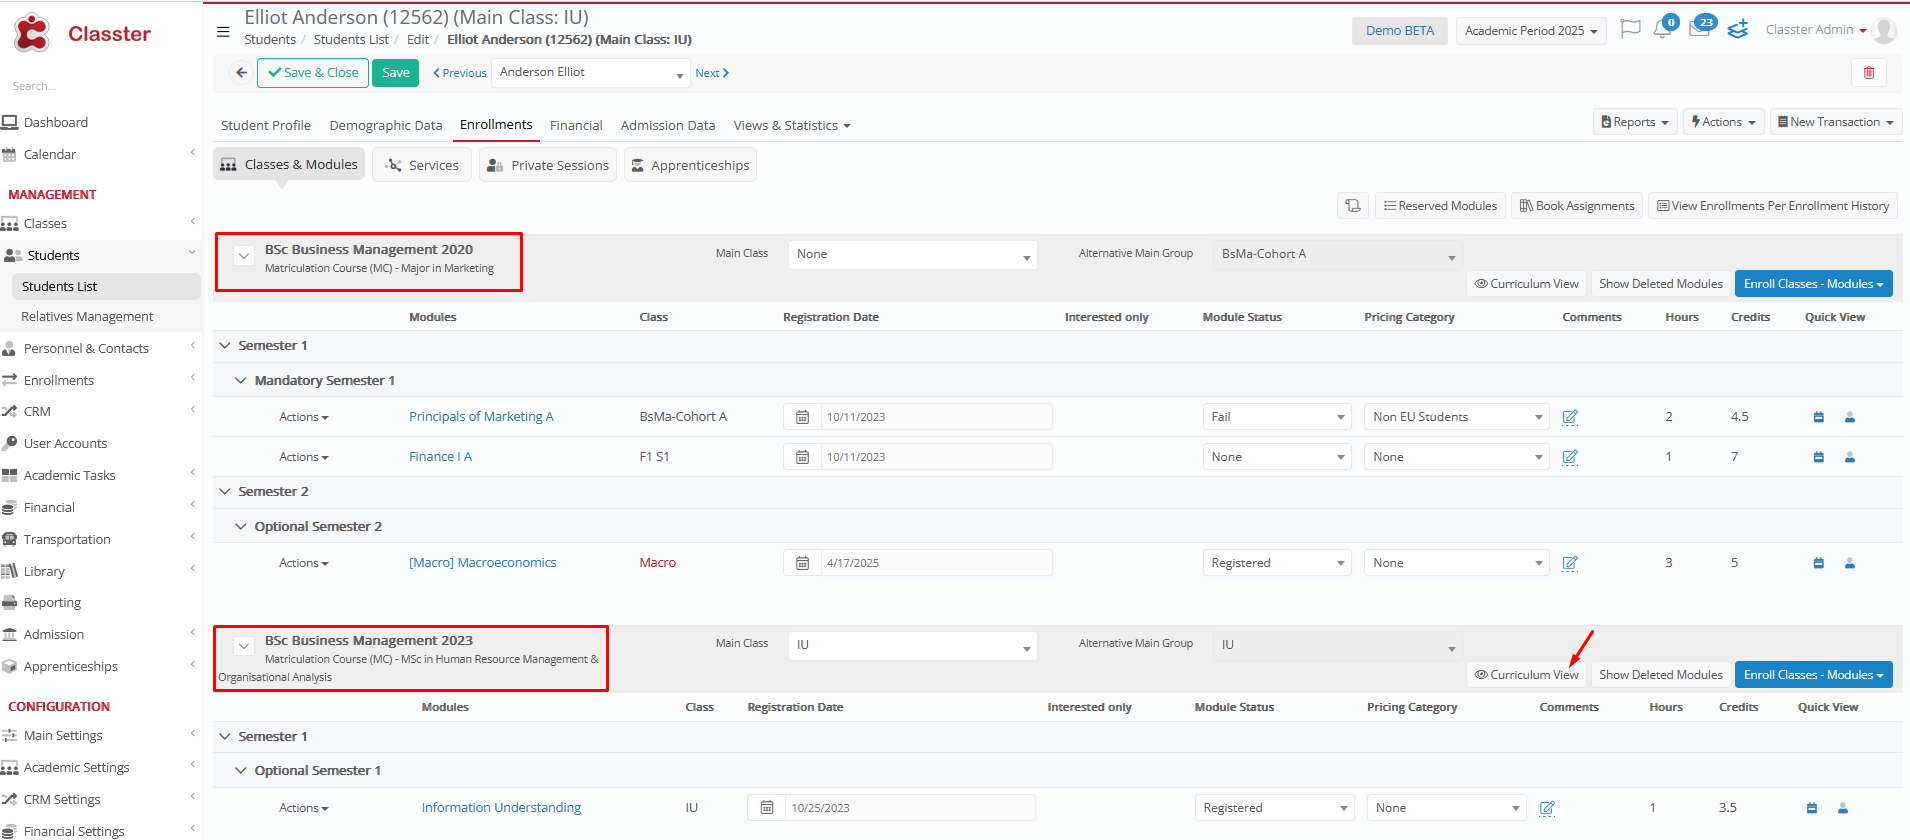1910x840 pixels.
Task: Open the Academic Period 2025 dropdown
Action: tap(1530, 31)
